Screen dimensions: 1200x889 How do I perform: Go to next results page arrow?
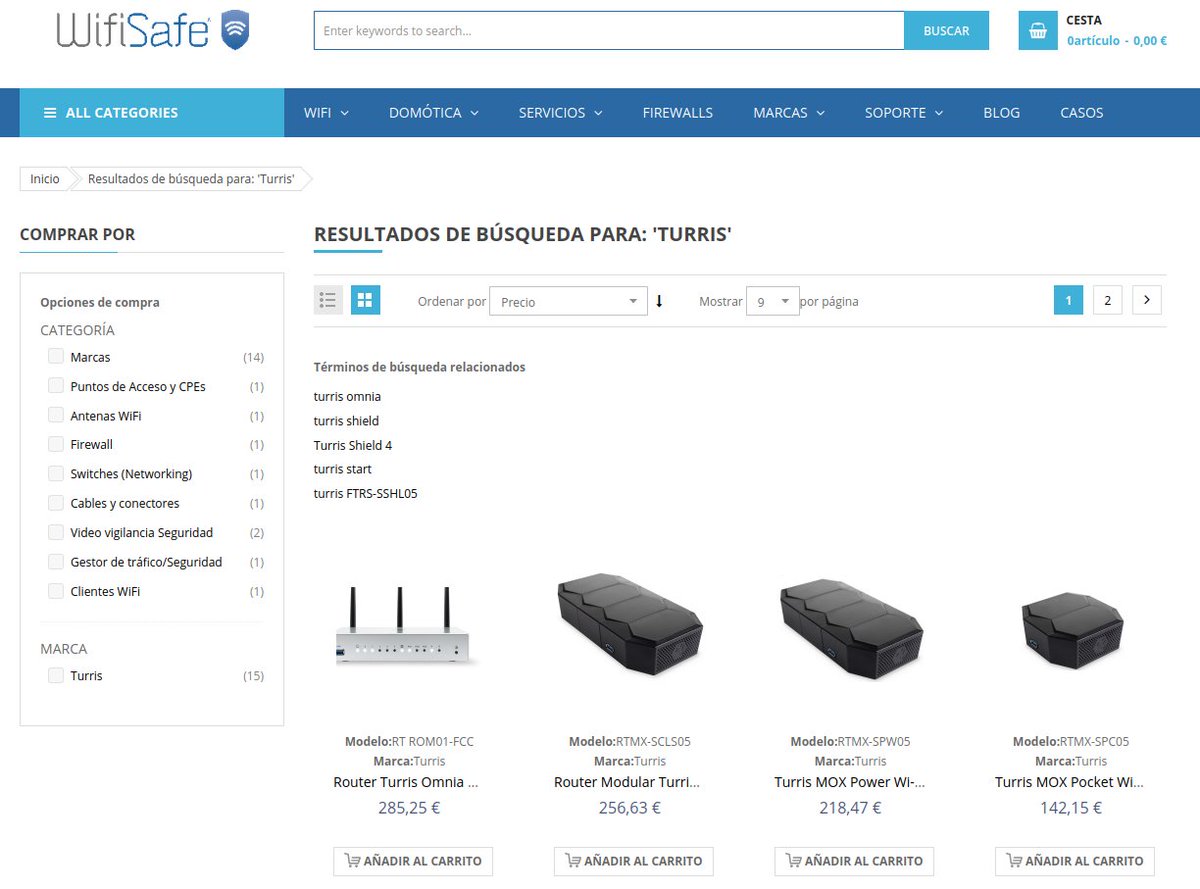point(1146,300)
